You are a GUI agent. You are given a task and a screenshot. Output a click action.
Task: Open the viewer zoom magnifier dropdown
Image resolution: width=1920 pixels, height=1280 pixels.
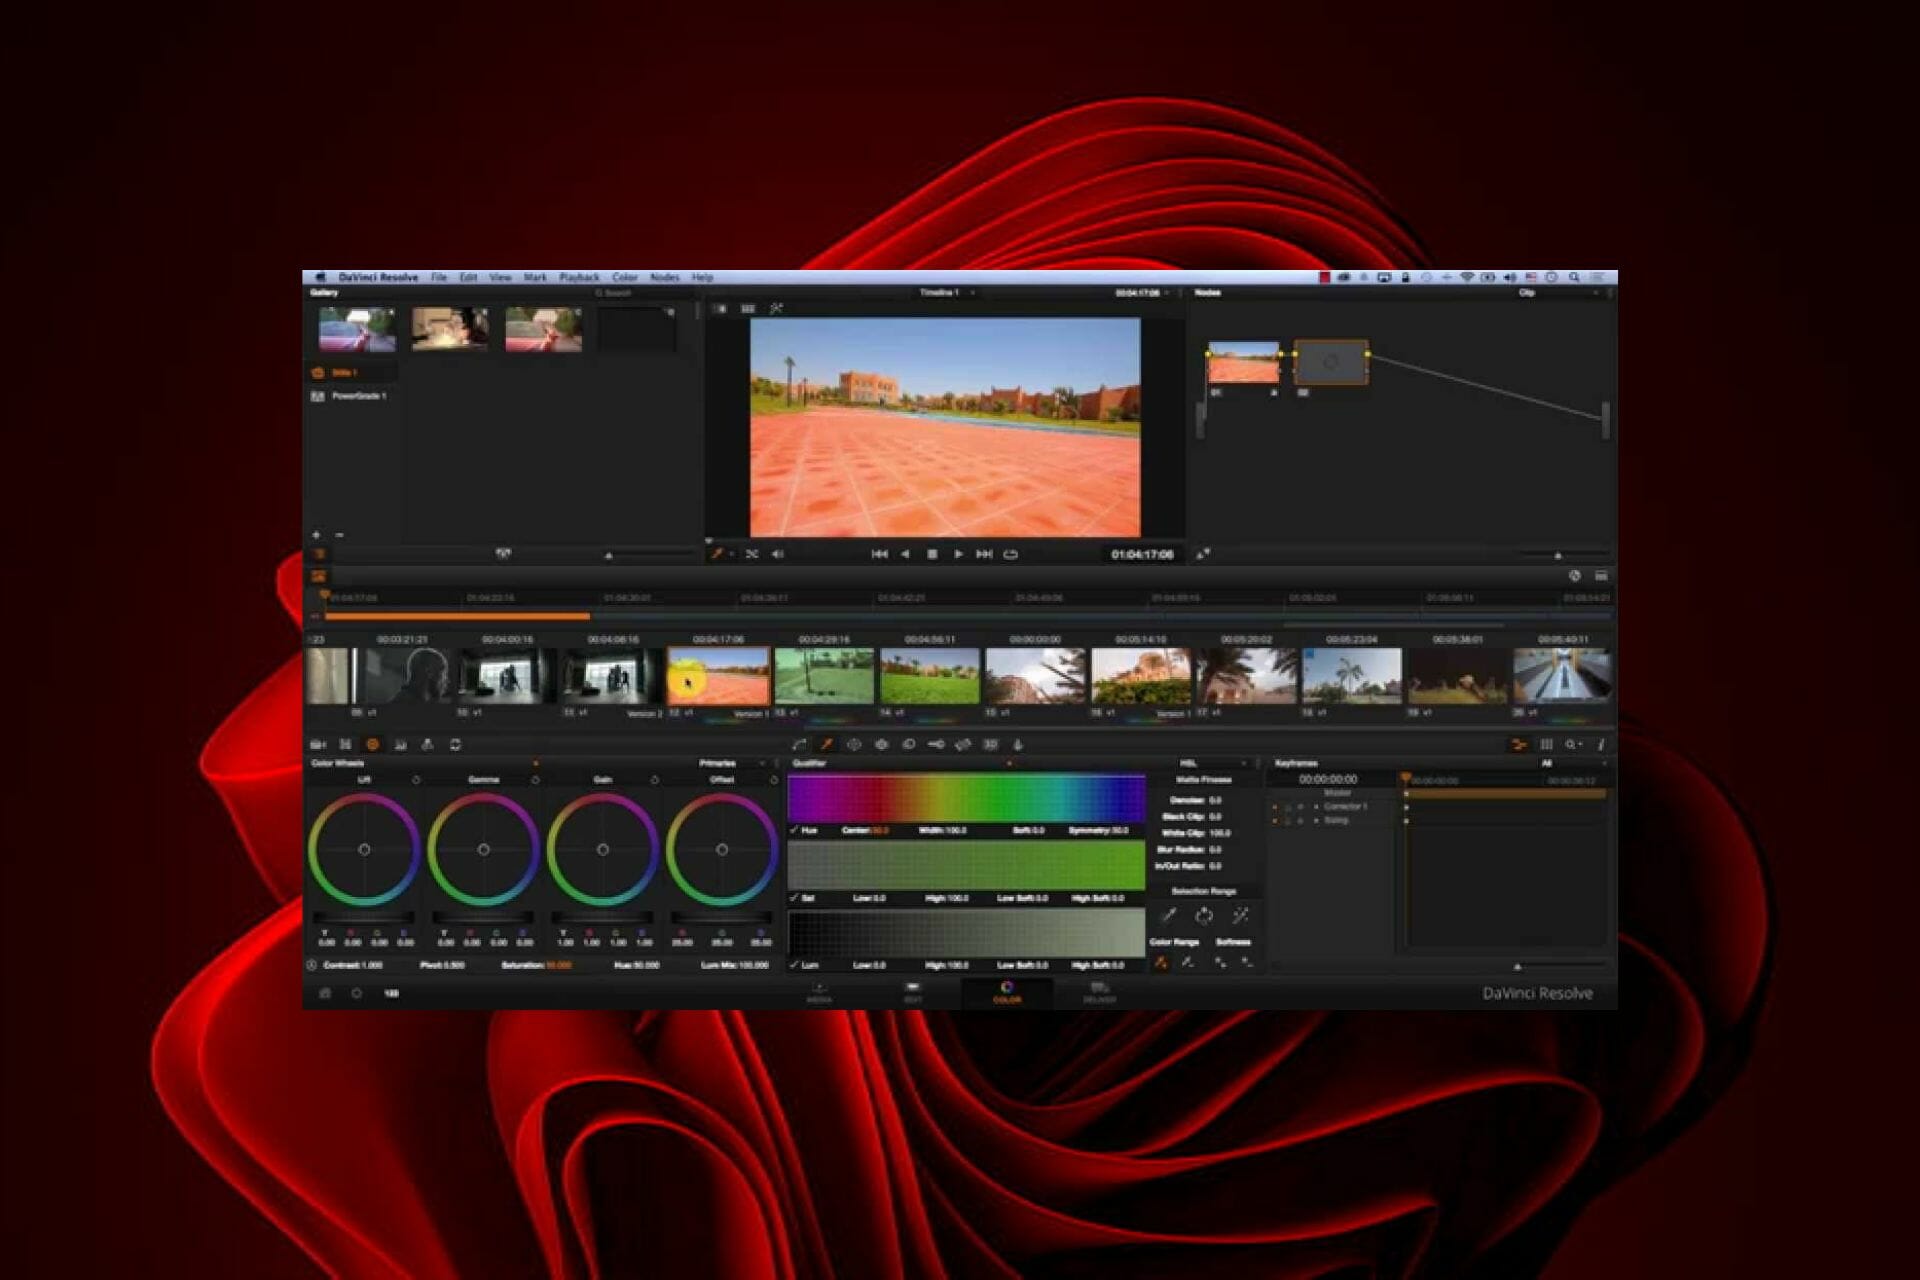tap(1574, 744)
